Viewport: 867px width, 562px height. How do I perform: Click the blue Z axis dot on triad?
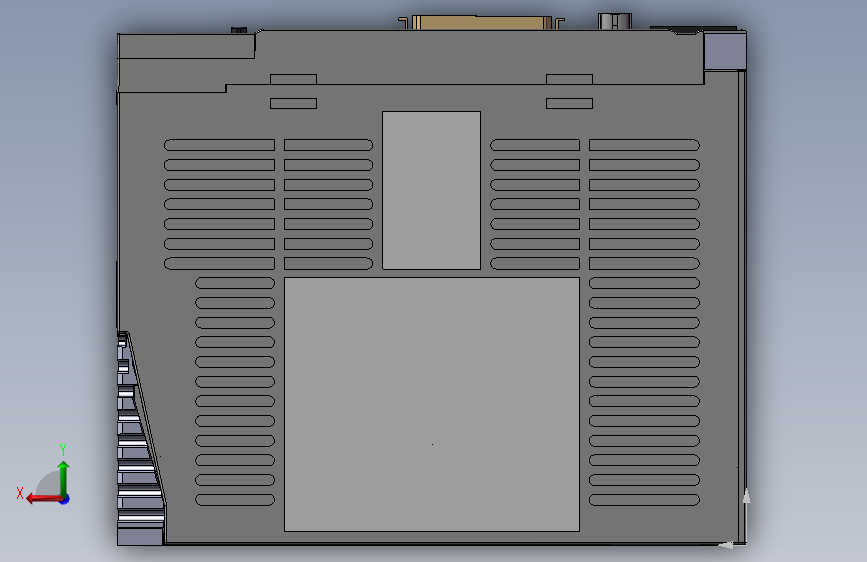tap(65, 499)
